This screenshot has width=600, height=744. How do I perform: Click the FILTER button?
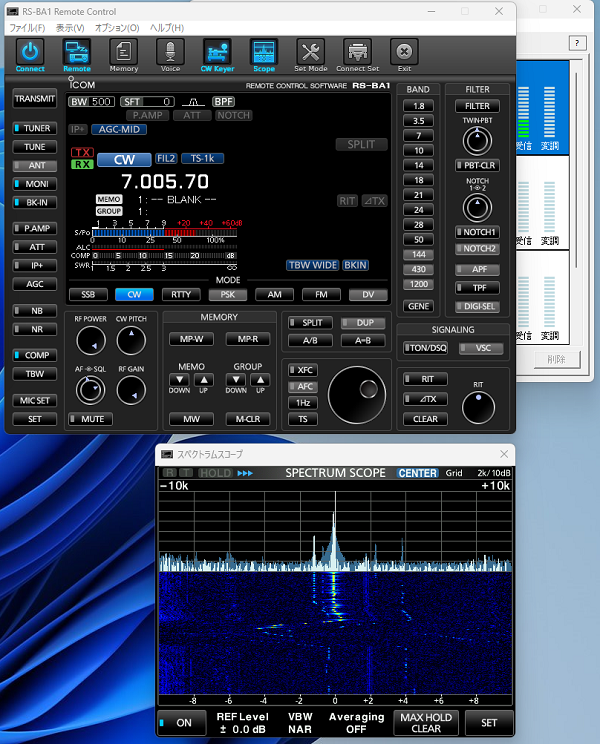[477, 106]
